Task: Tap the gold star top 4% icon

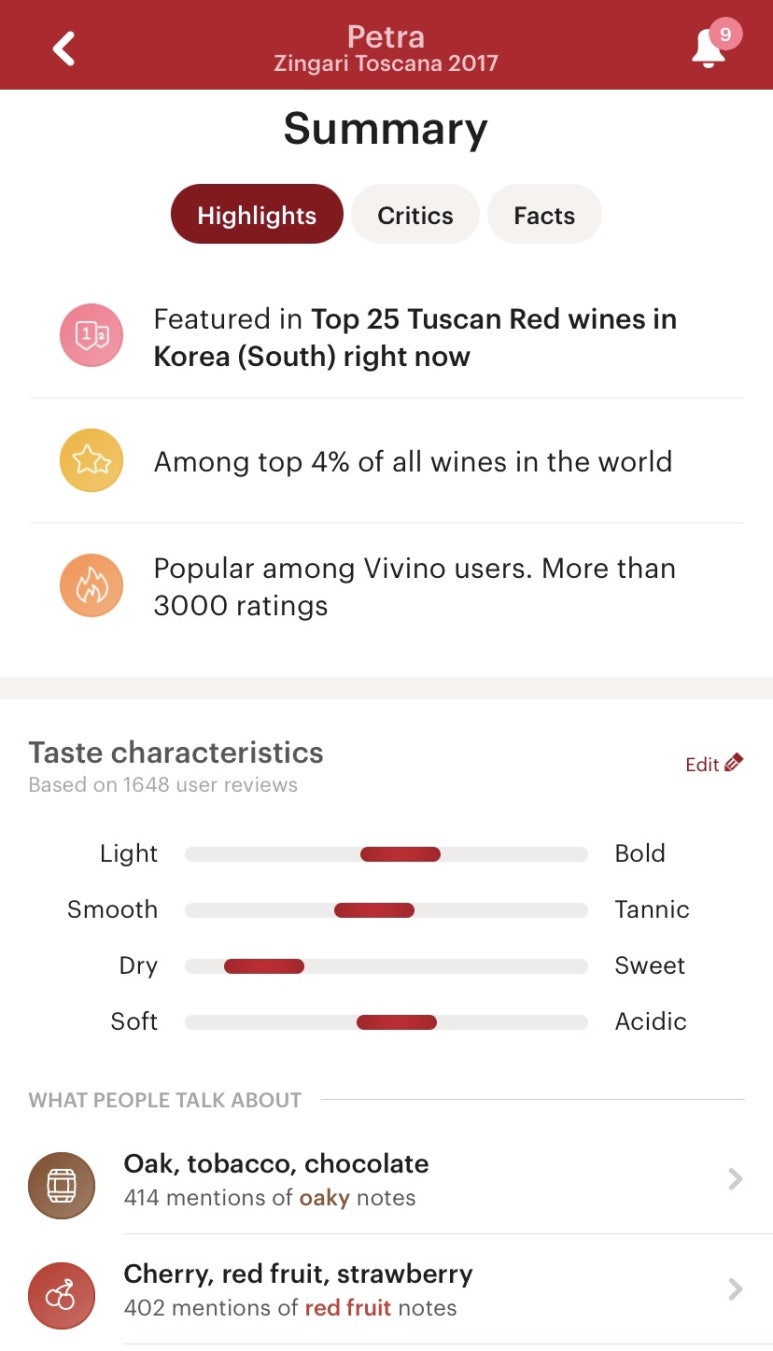Action: tap(91, 461)
